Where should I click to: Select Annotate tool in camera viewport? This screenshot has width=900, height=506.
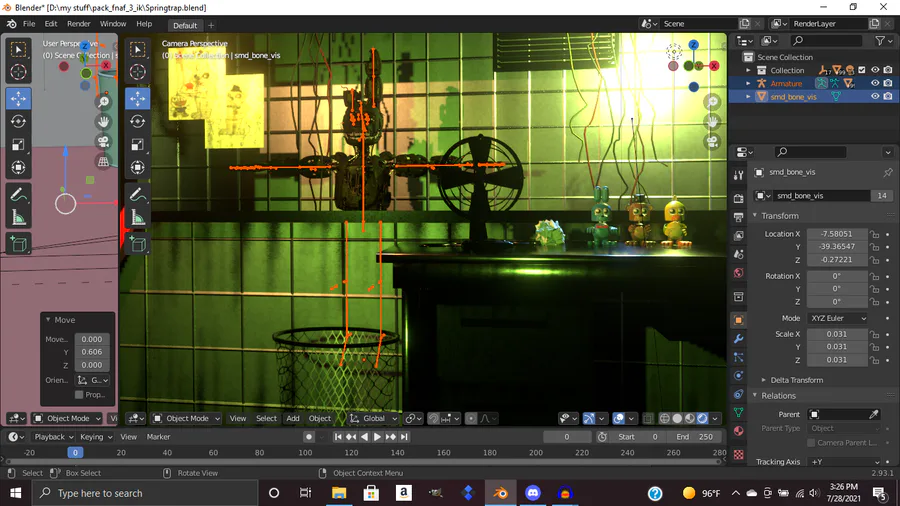point(138,194)
